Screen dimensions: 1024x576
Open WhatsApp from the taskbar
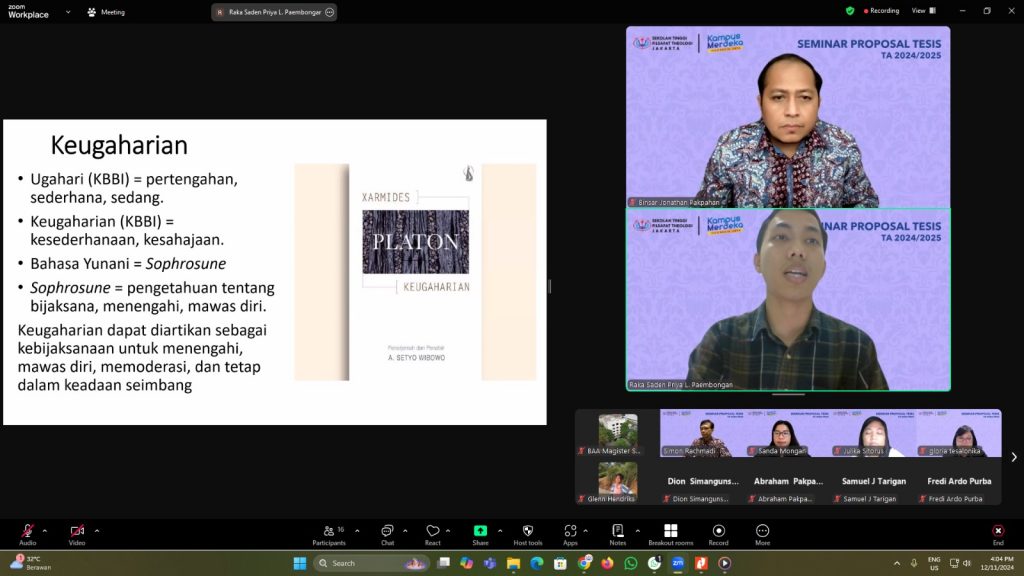(x=631, y=563)
